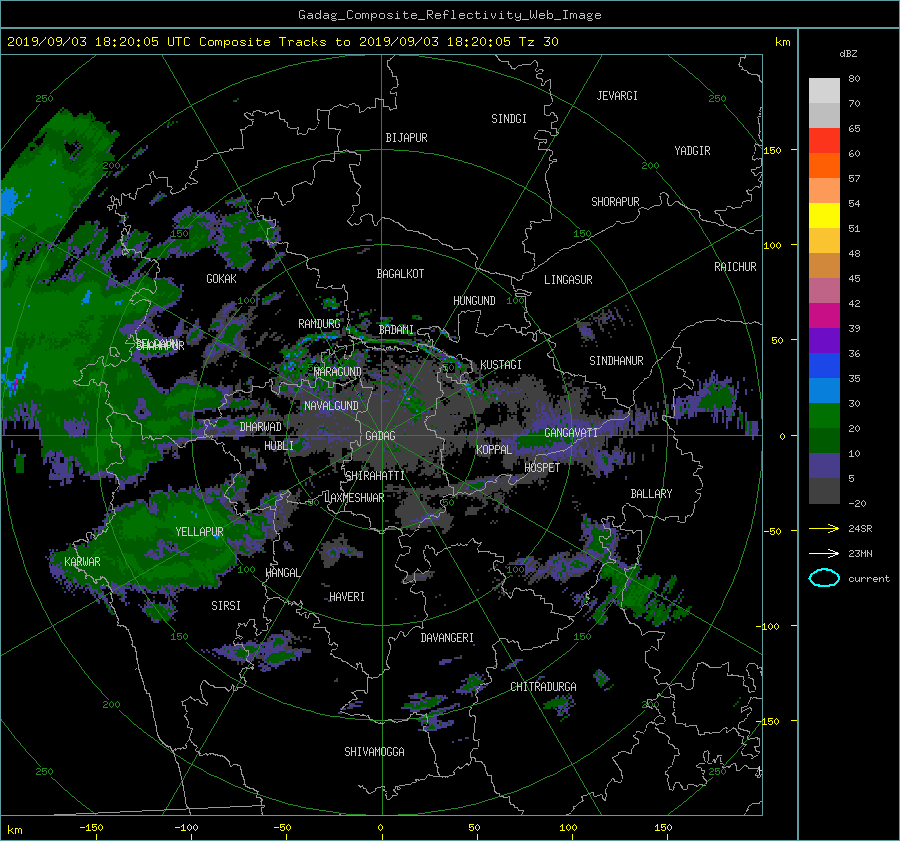
Task: Select the DHARWAD city label
Action: point(261,427)
